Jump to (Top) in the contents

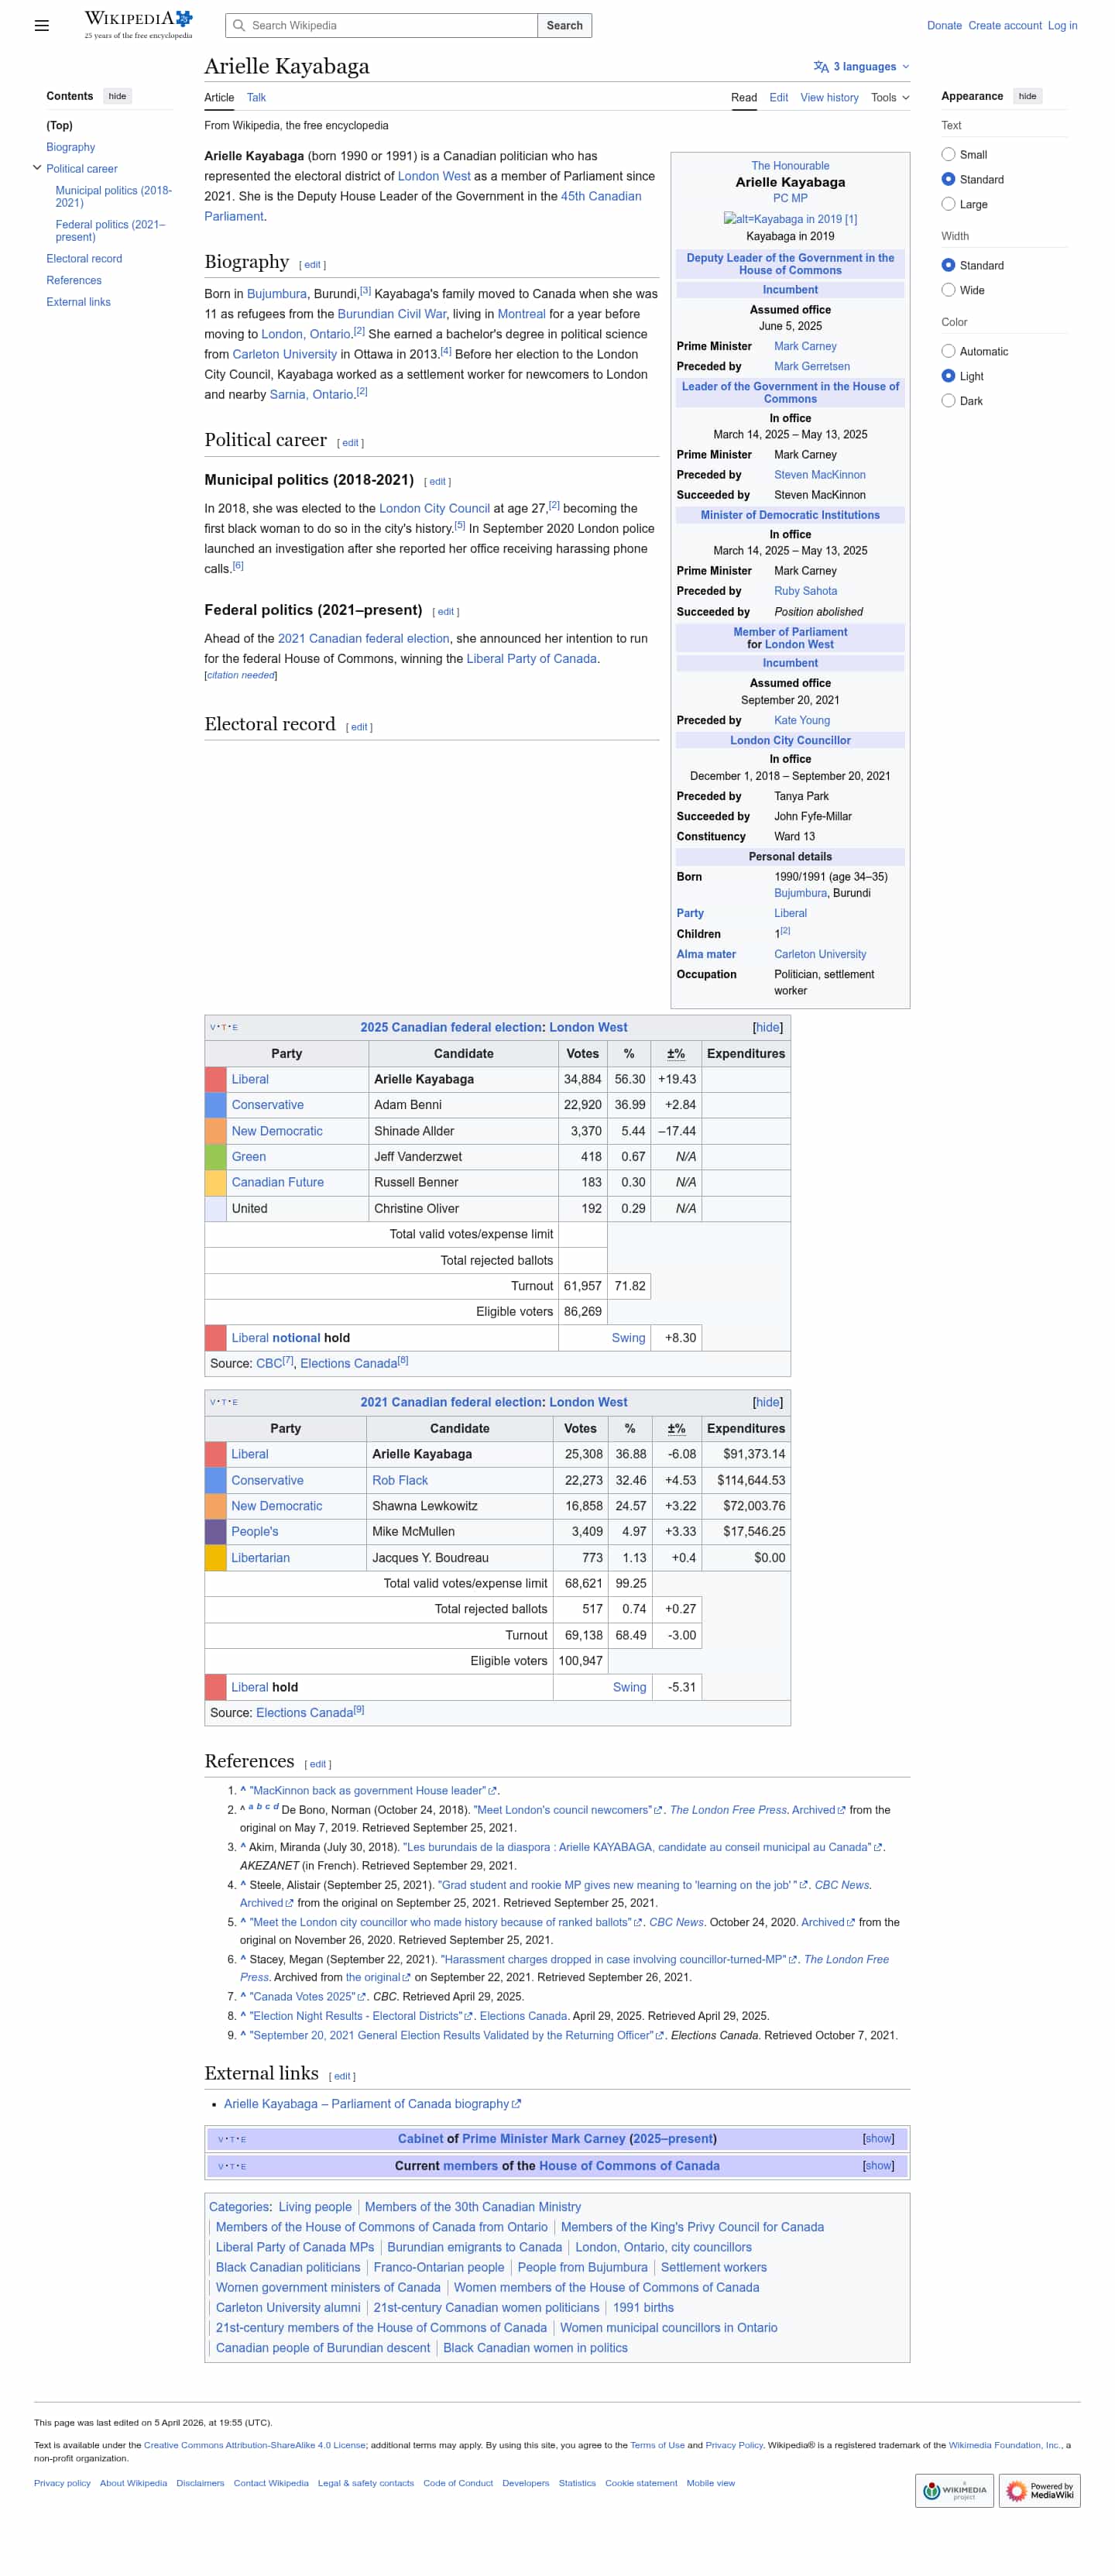point(59,126)
